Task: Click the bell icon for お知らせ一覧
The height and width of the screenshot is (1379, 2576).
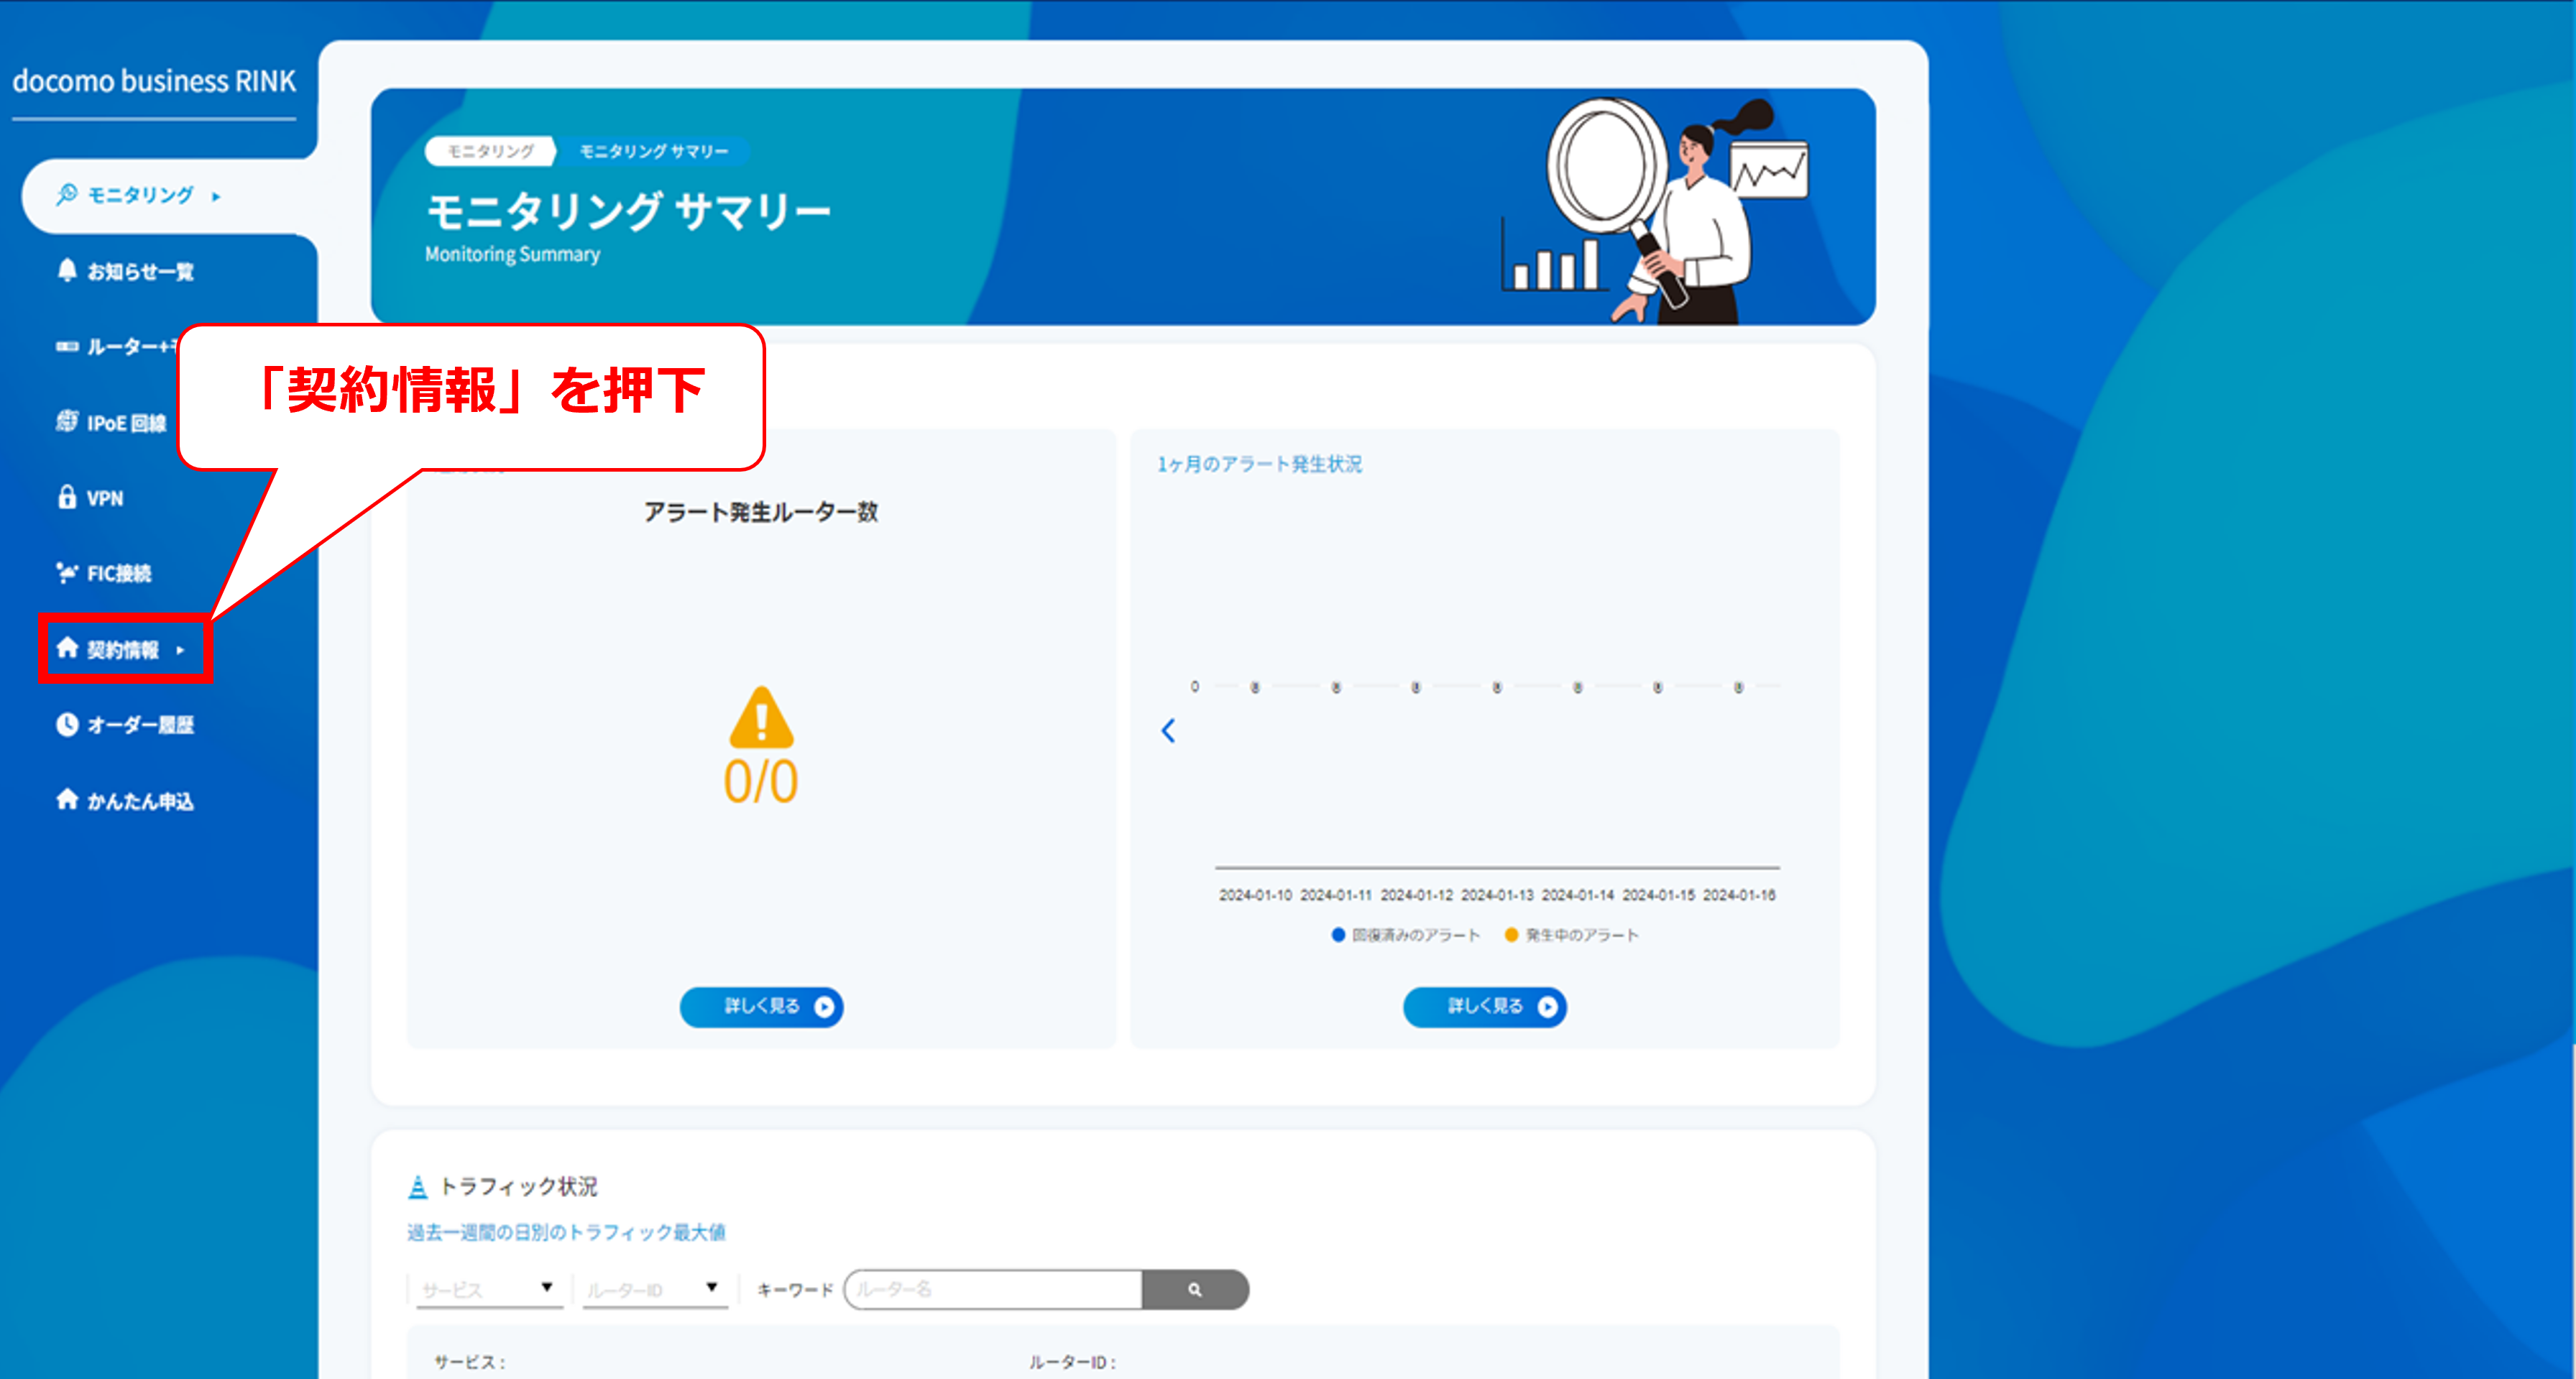Action: coord(66,270)
